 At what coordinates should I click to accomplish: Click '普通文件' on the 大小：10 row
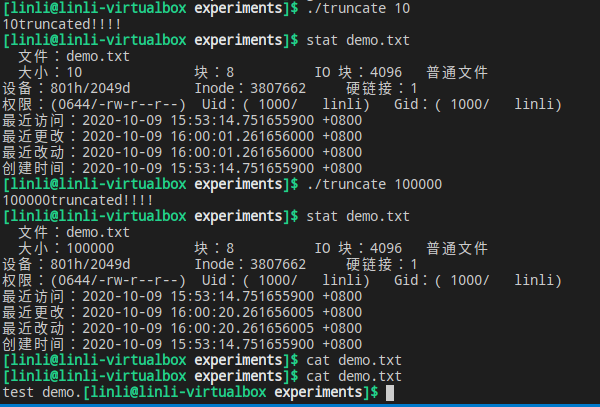tap(457, 72)
